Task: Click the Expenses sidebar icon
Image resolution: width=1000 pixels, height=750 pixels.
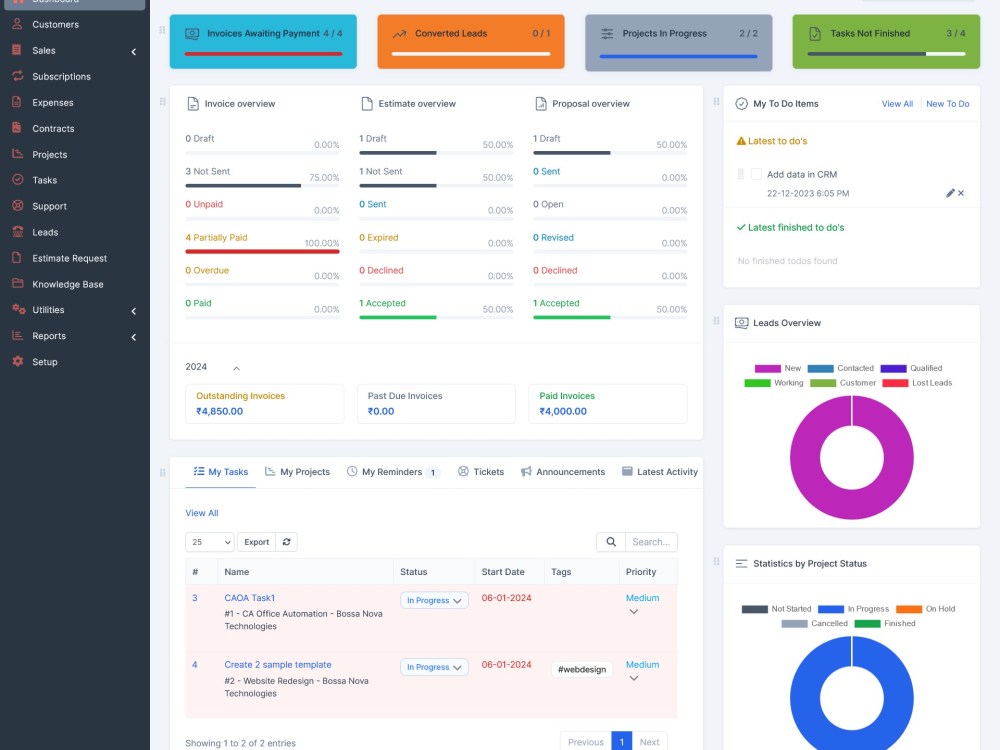Action: click(17, 102)
